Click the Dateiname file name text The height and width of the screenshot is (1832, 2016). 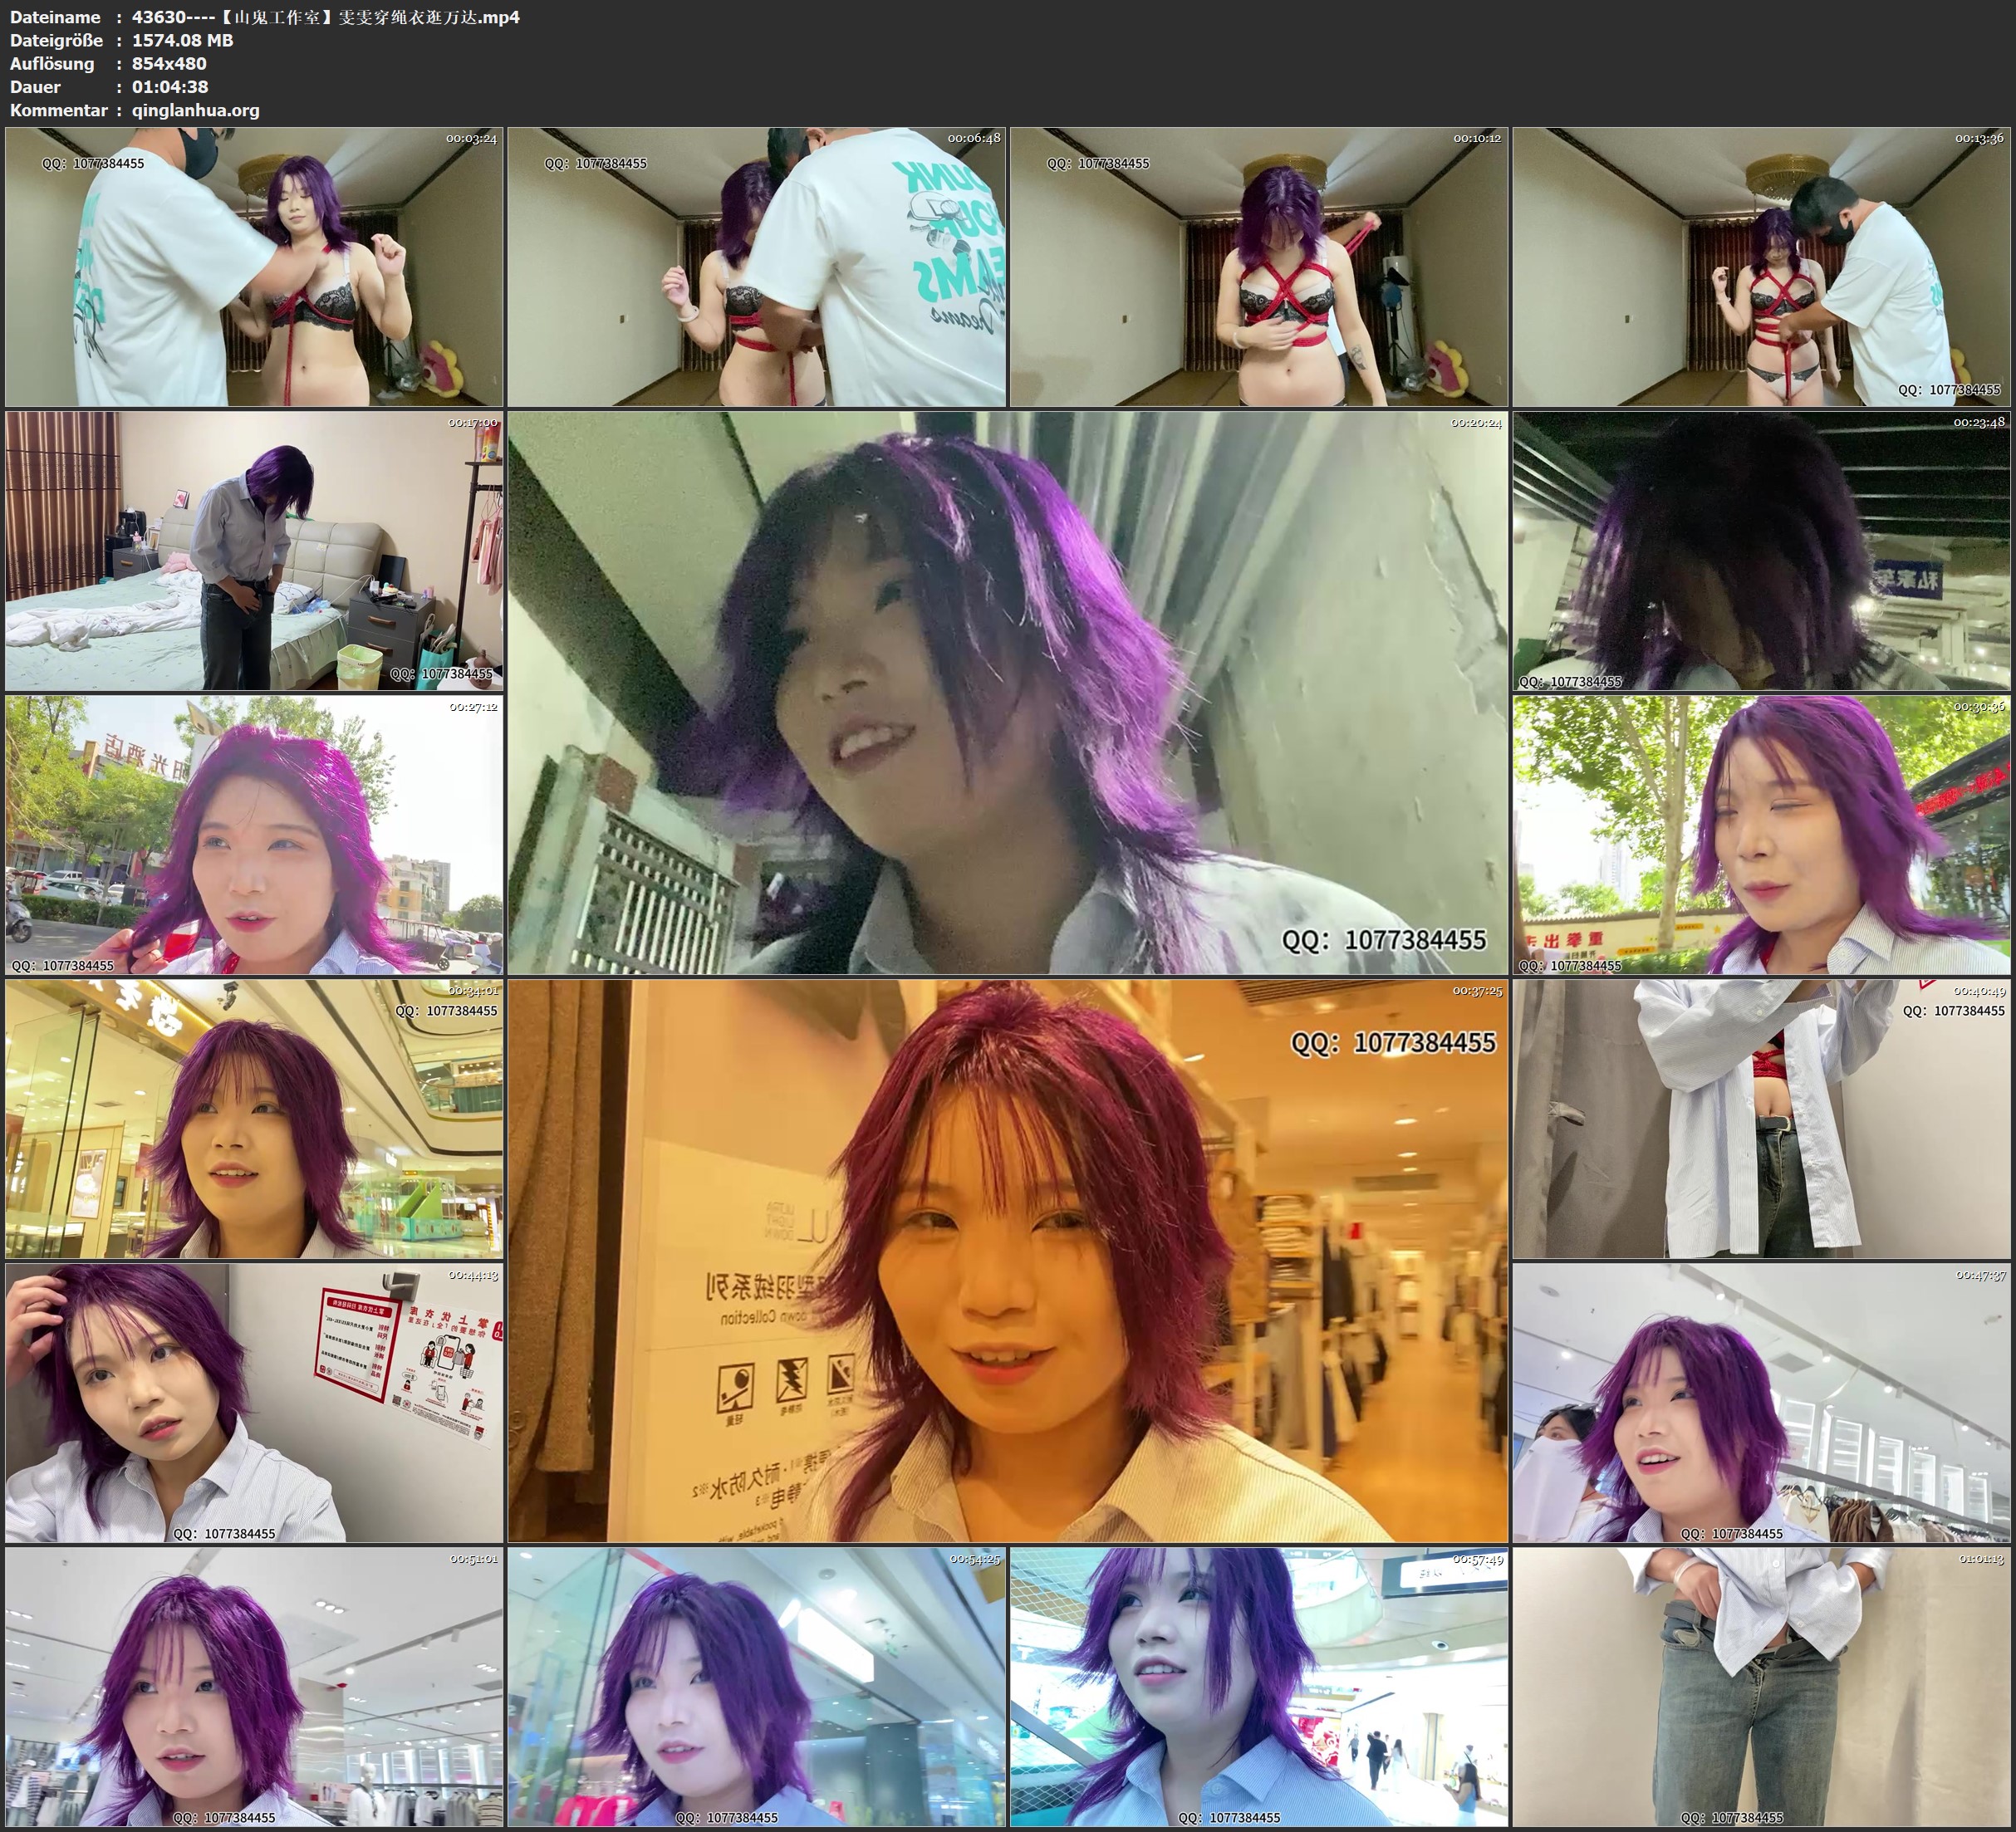325,17
